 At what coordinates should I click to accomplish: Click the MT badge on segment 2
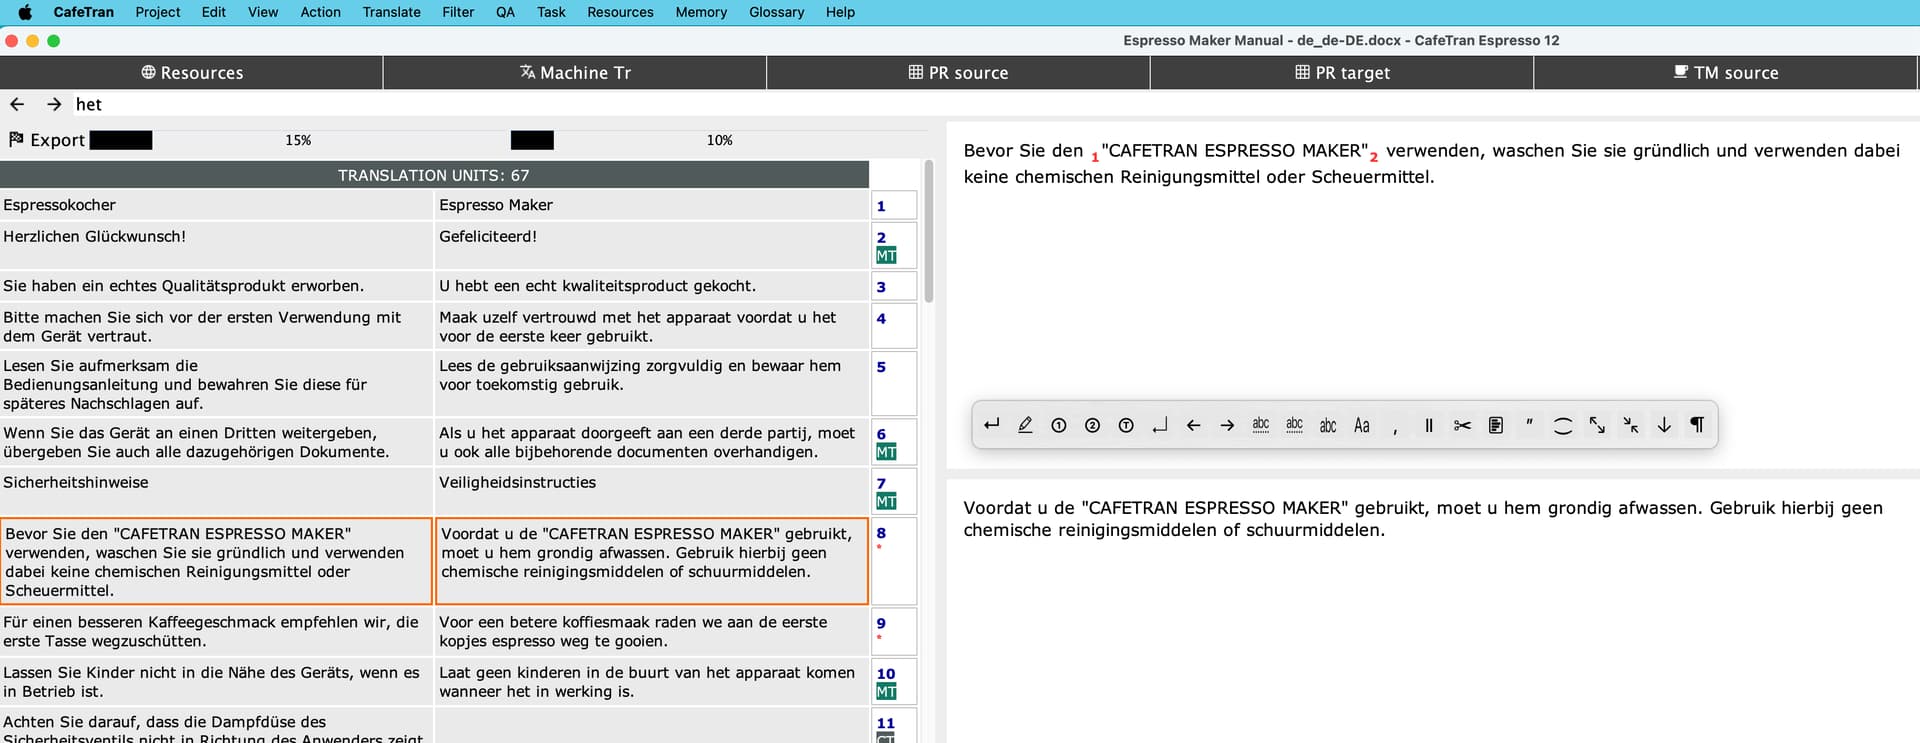click(886, 256)
